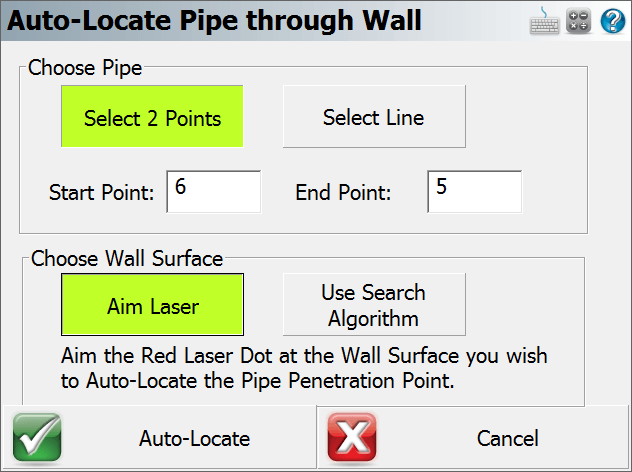The height and width of the screenshot is (472, 632).
Task: Click the Choose Wall Surface group heading
Action: [x=127, y=258]
